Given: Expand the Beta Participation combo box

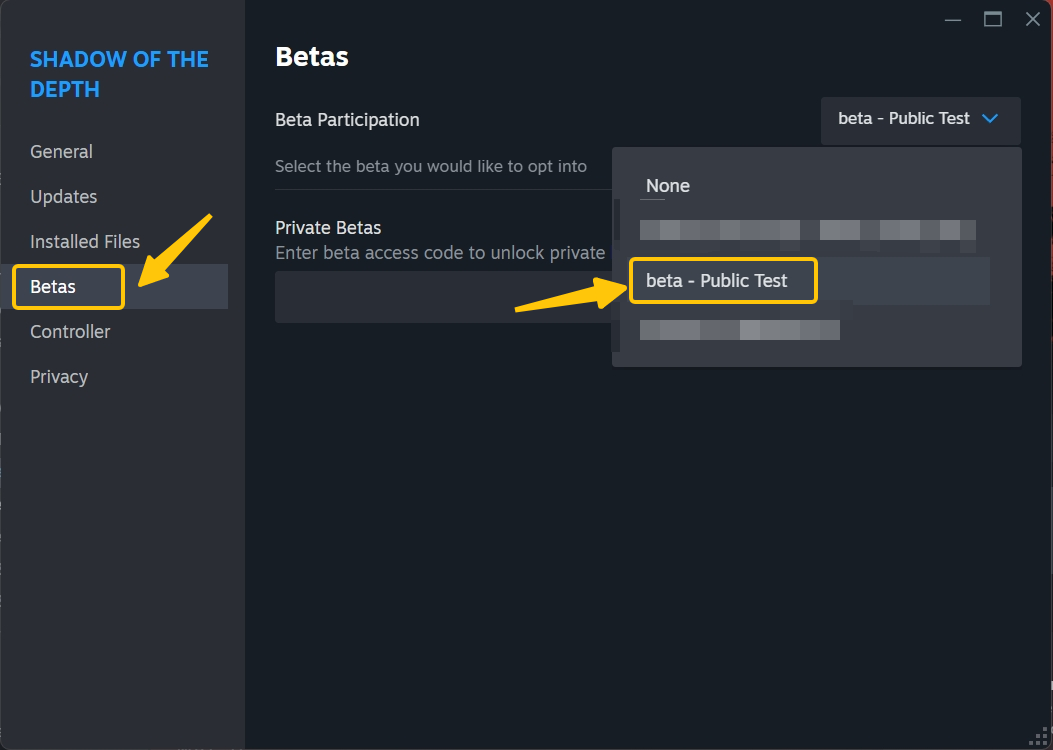Looking at the screenshot, I should pos(920,119).
